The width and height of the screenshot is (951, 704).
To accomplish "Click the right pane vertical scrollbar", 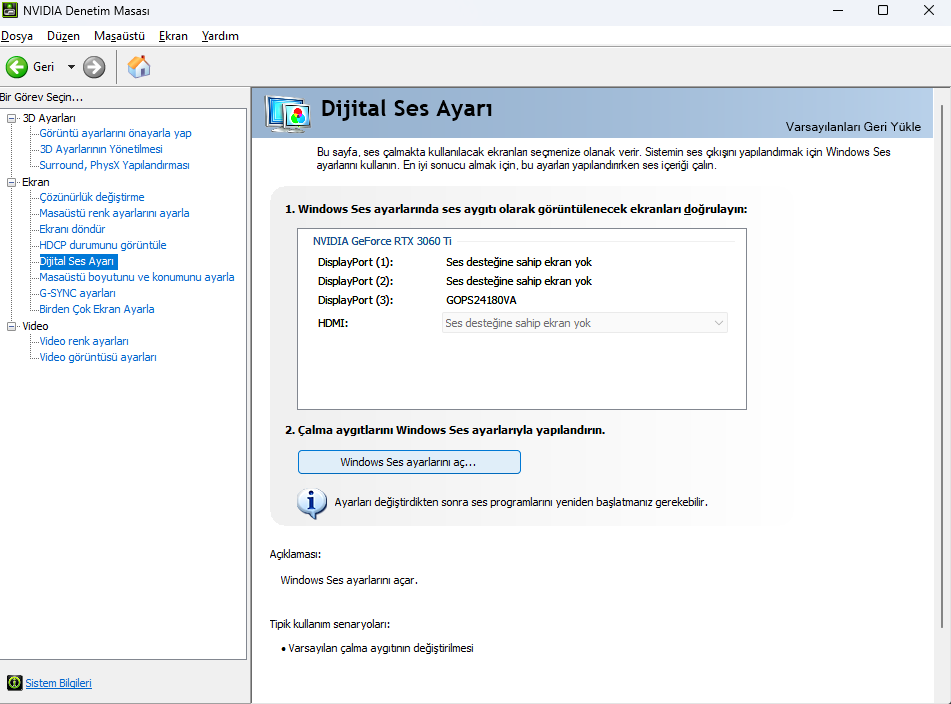I will tap(942, 367).
